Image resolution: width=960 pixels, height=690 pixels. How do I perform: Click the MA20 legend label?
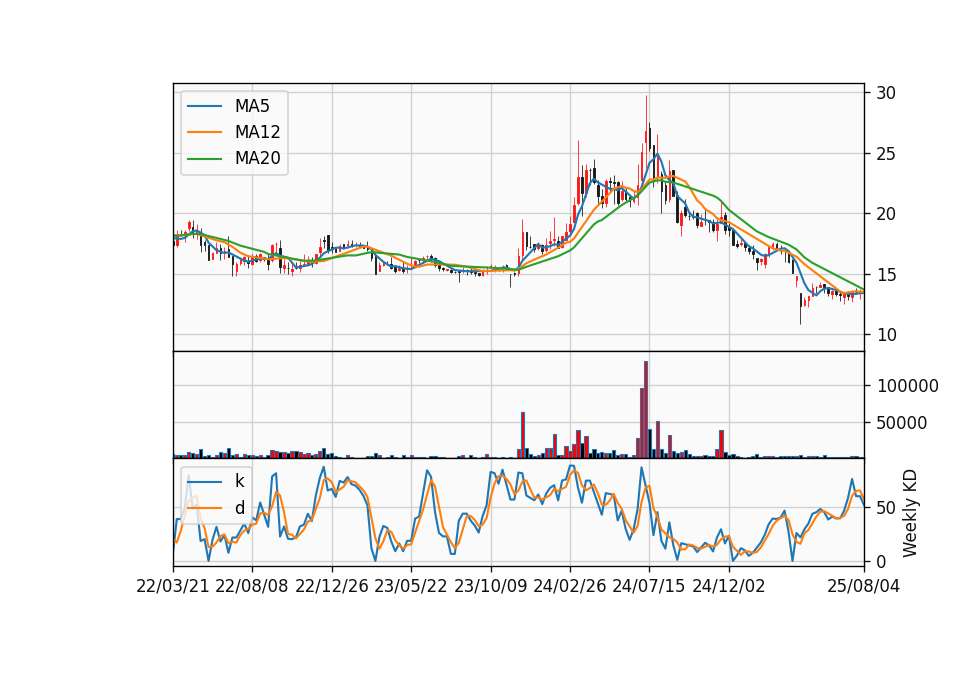[257, 158]
